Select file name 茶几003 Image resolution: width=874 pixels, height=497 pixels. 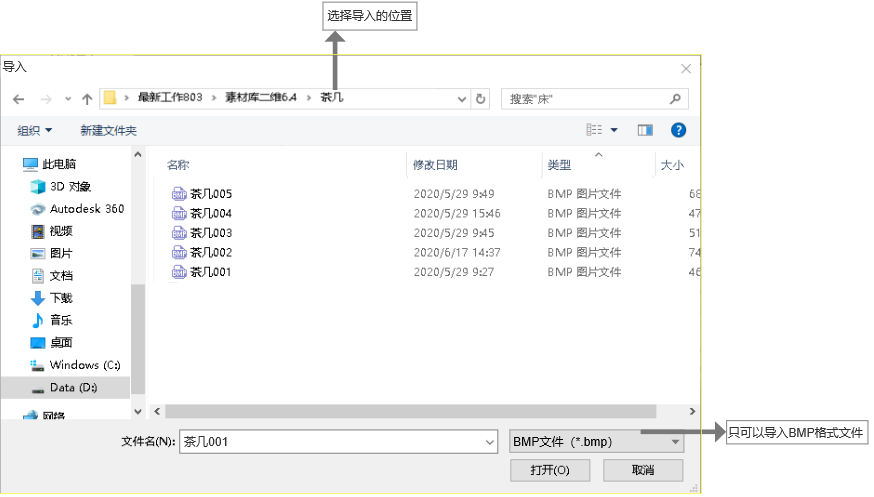211,233
